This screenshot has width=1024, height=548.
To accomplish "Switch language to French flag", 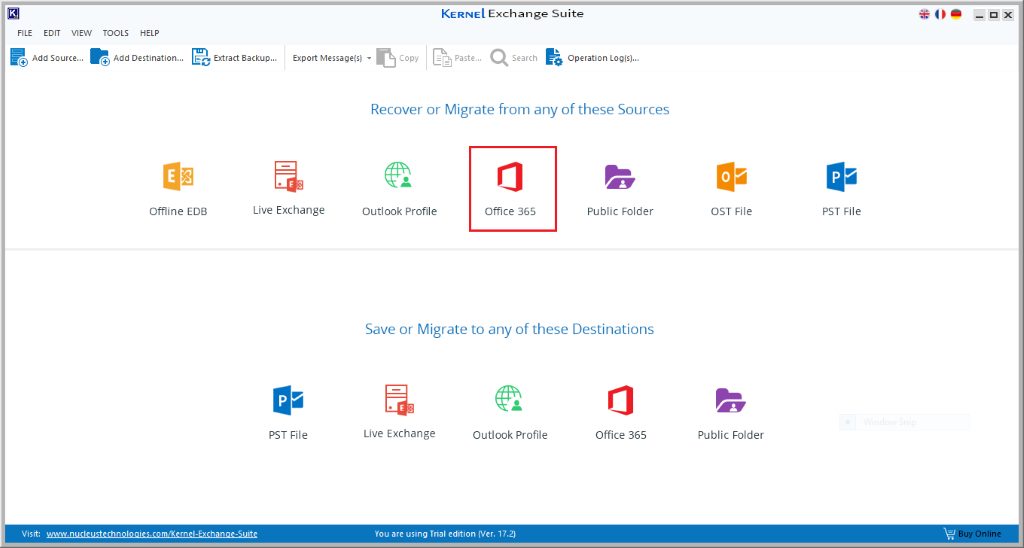I will 940,14.
